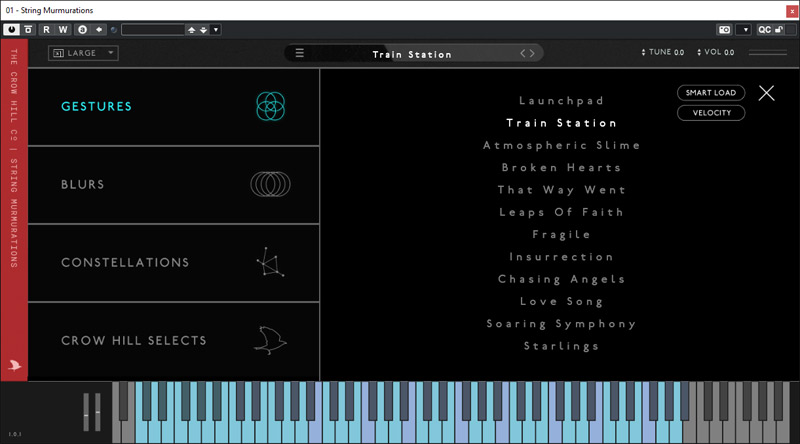Click the white bird logo on red sidebar
This screenshot has height=444, width=800.
click(14, 365)
